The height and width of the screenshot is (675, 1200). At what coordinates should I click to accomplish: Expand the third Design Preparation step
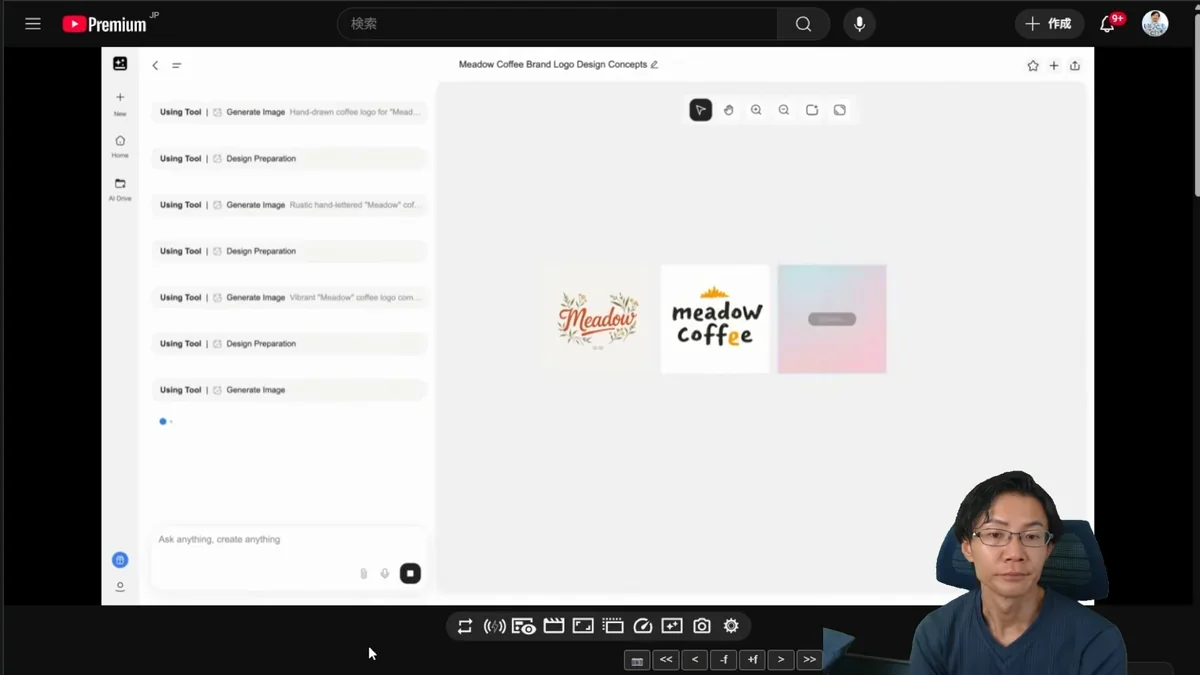pyautogui.click(x=290, y=343)
